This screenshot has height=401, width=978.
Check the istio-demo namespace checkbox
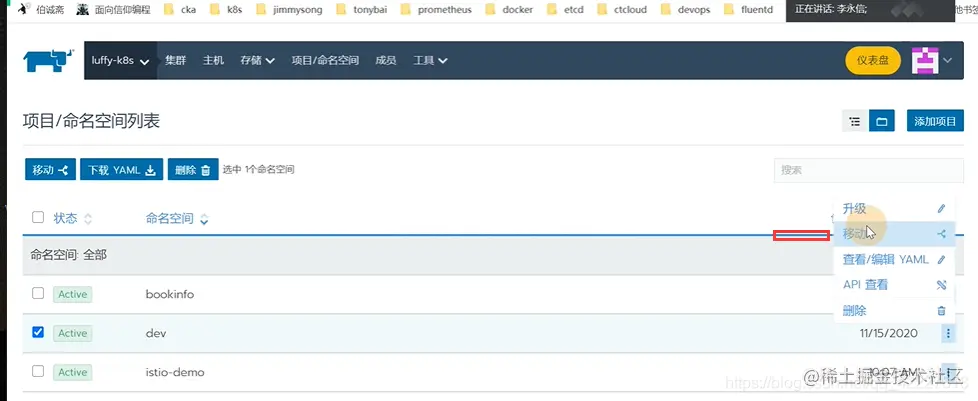[38, 371]
